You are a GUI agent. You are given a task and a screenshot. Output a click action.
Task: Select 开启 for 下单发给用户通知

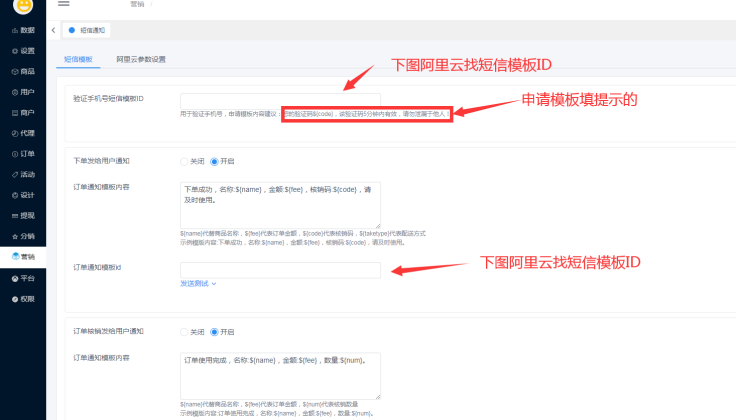pos(222,161)
